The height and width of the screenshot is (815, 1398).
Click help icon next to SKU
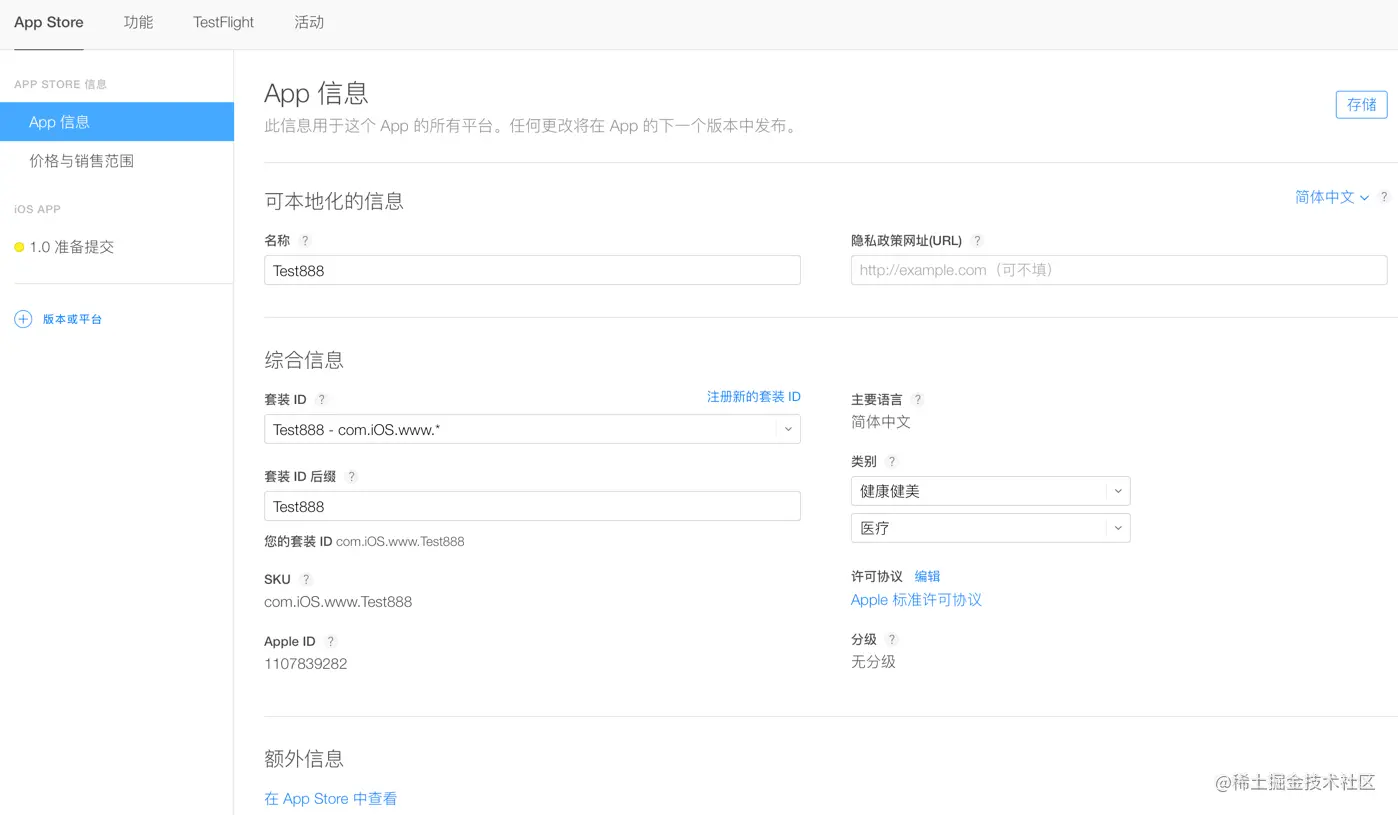306,580
